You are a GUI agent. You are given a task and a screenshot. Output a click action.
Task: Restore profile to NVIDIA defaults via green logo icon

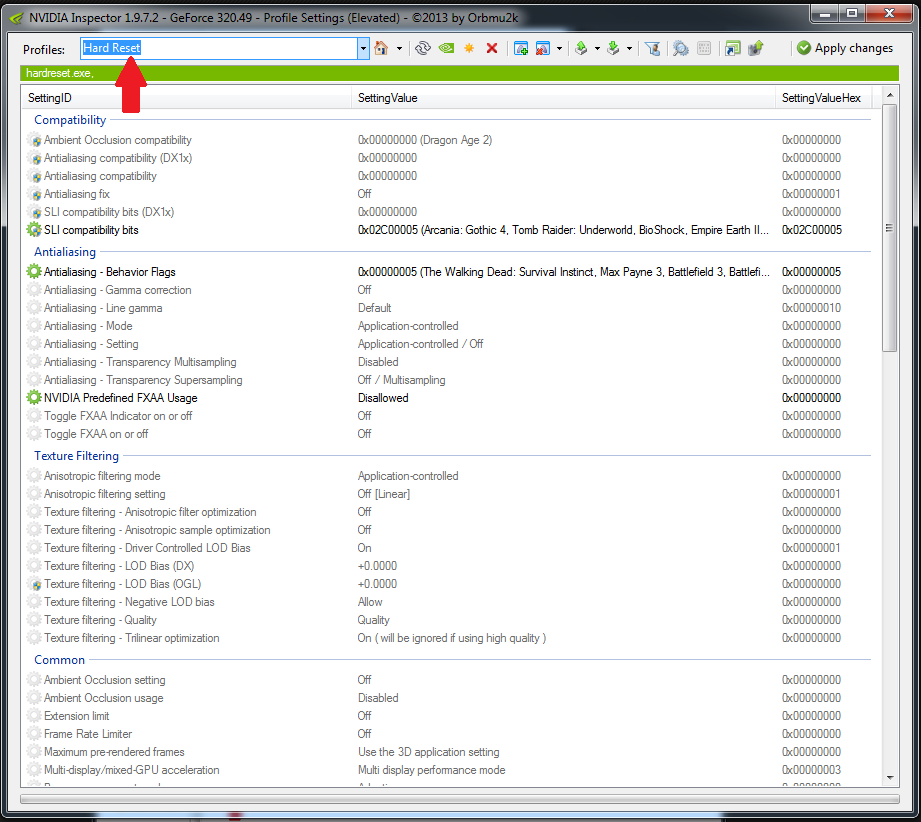[x=446, y=48]
